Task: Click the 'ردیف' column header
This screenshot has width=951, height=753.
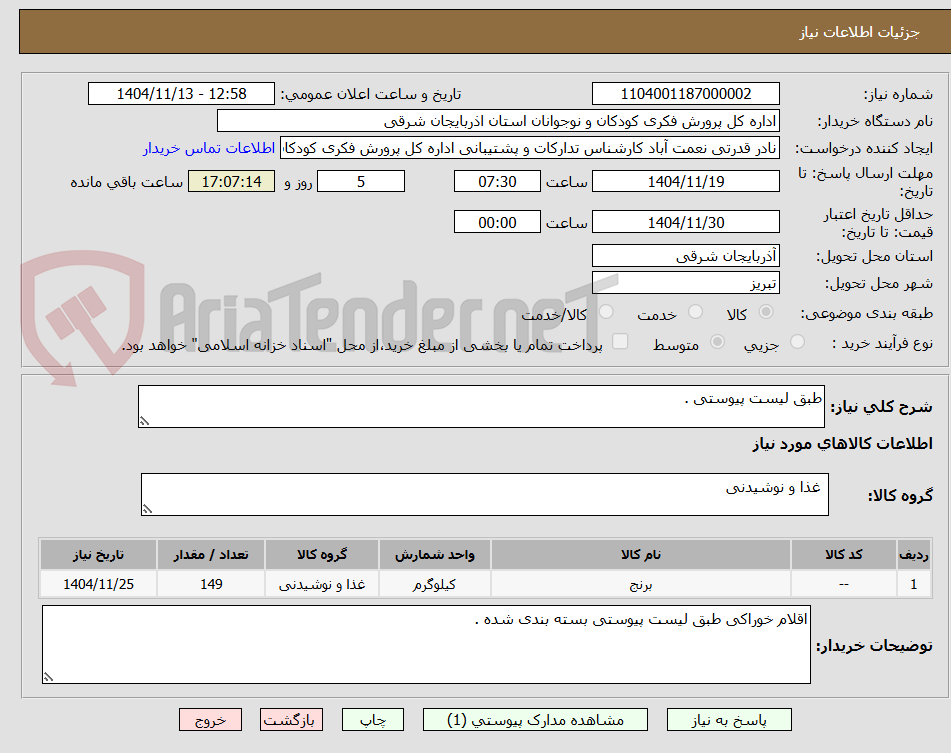Action: 914,555
